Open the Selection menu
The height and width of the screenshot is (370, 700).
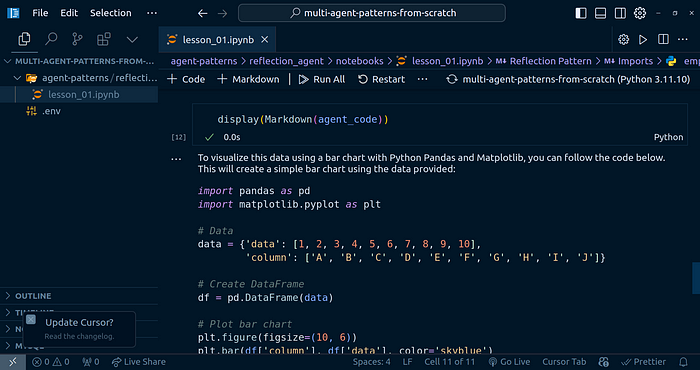tap(111, 13)
